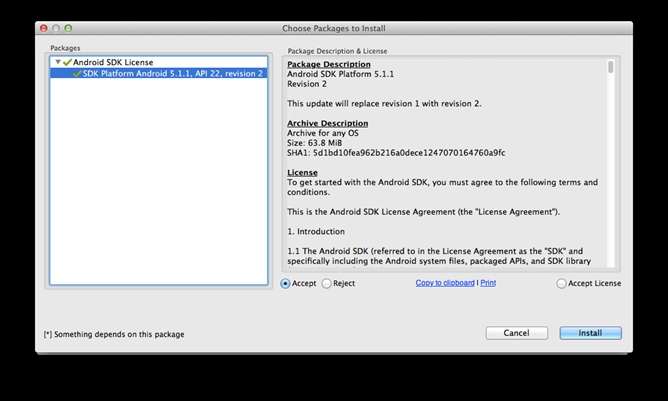The width and height of the screenshot is (668, 401).
Task: Click the 'Revision 2' text line
Action: click(x=307, y=84)
